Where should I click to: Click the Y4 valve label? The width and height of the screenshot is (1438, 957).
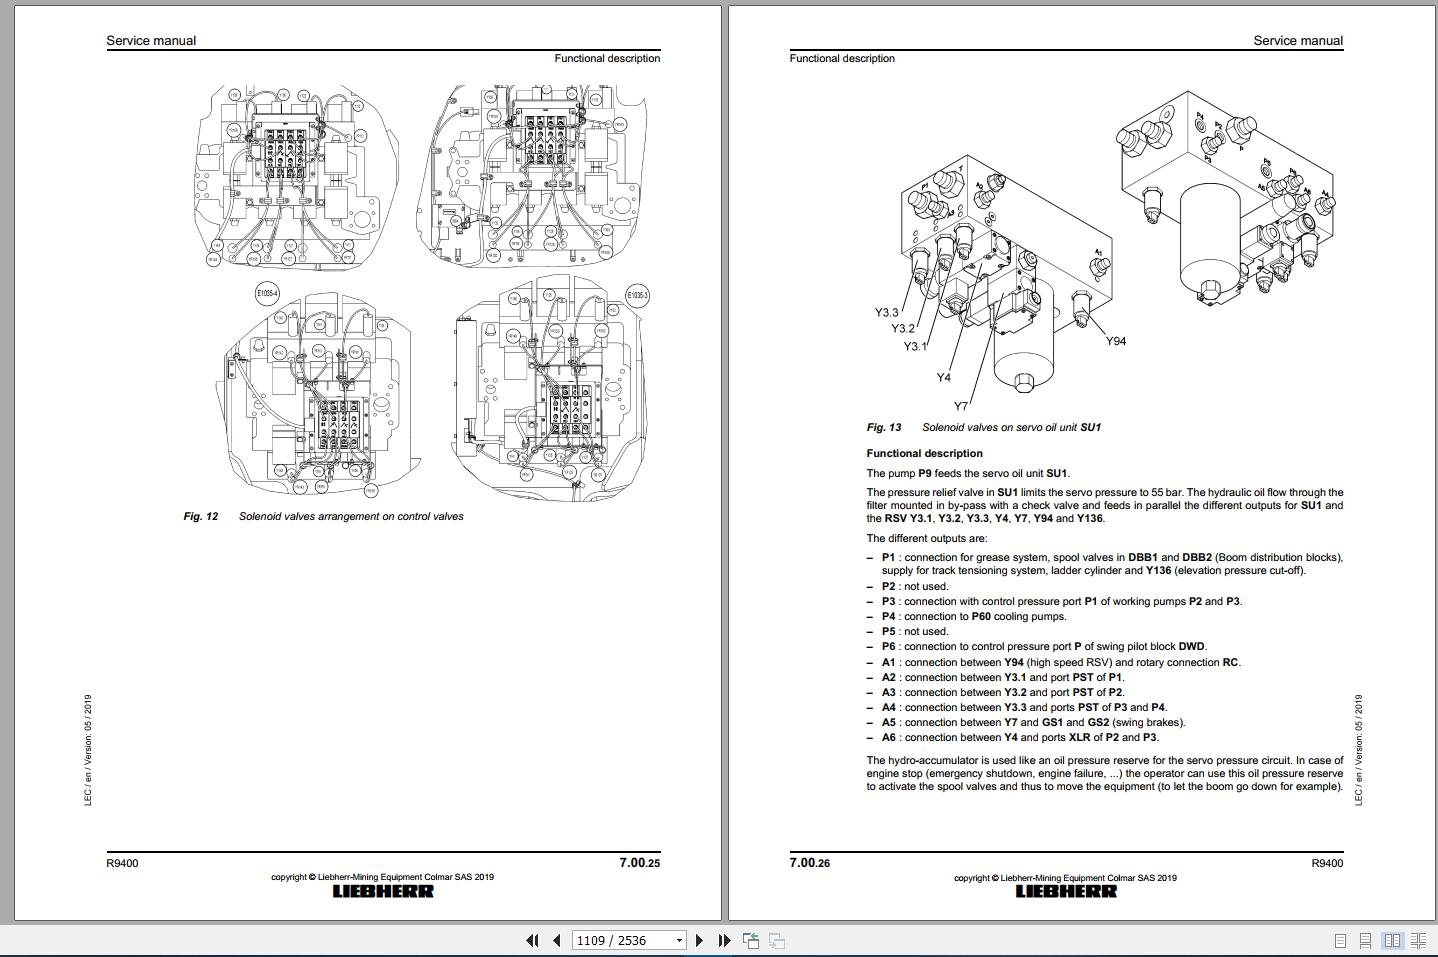[x=943, y=377]
